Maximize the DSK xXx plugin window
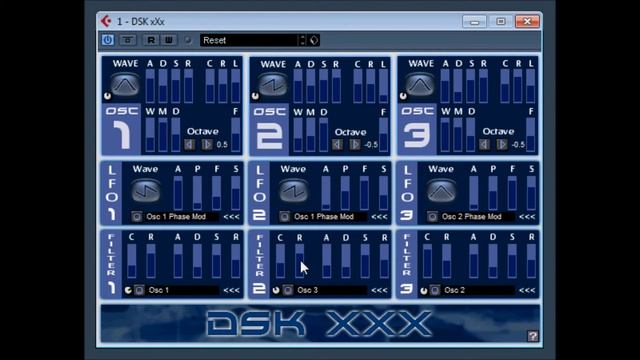 tap(500, 21)
